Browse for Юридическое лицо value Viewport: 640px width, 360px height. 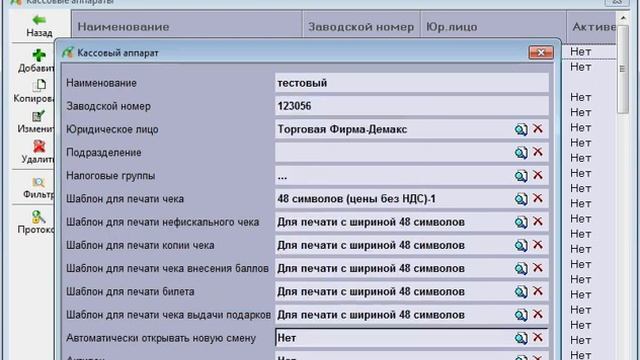521,129
